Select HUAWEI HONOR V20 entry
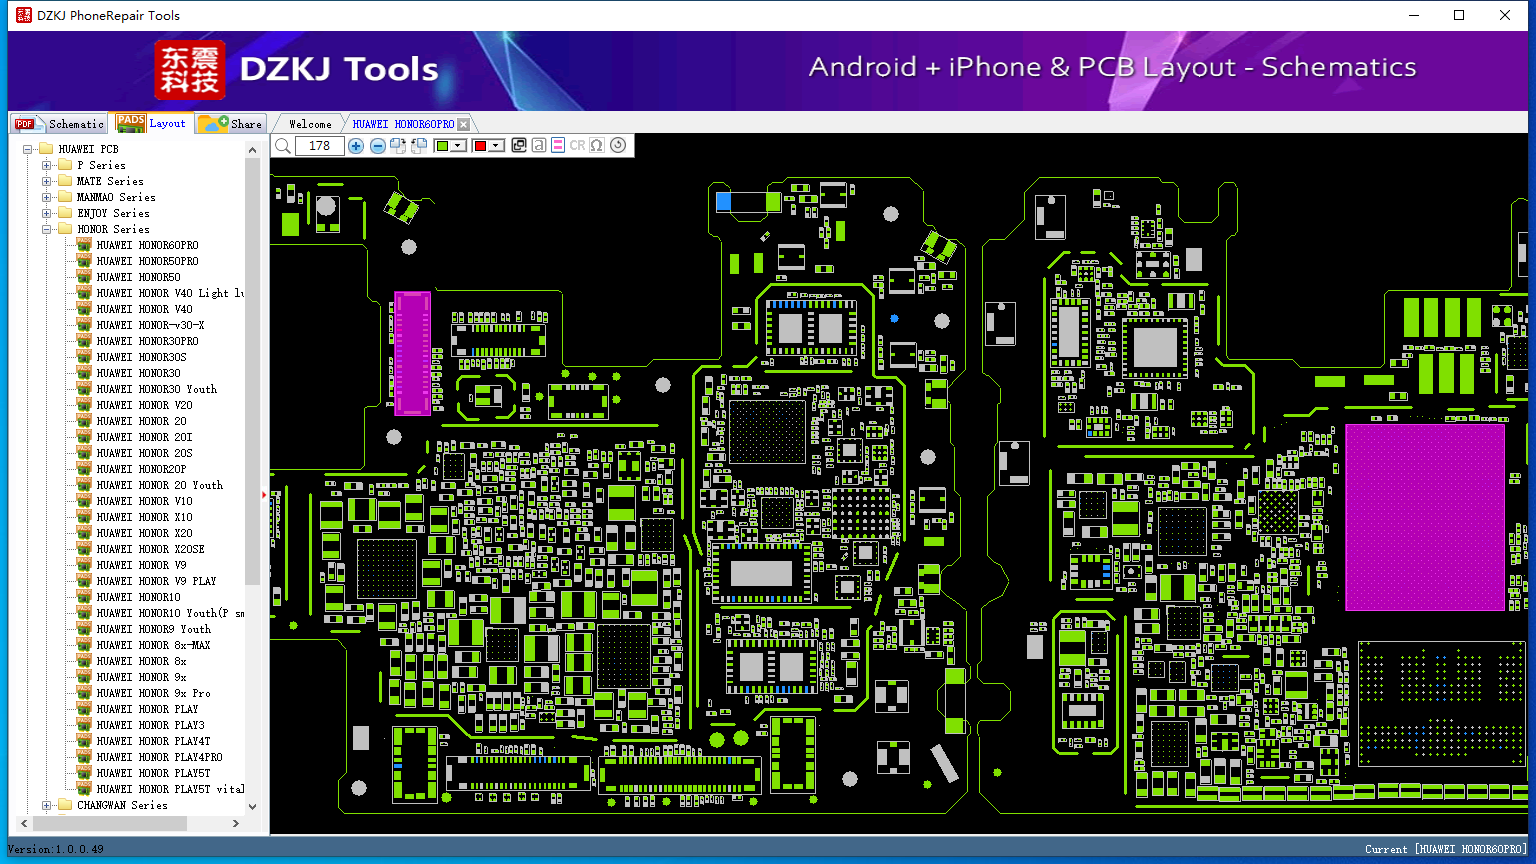The image size is (1536, 864). tap(144, 405)
